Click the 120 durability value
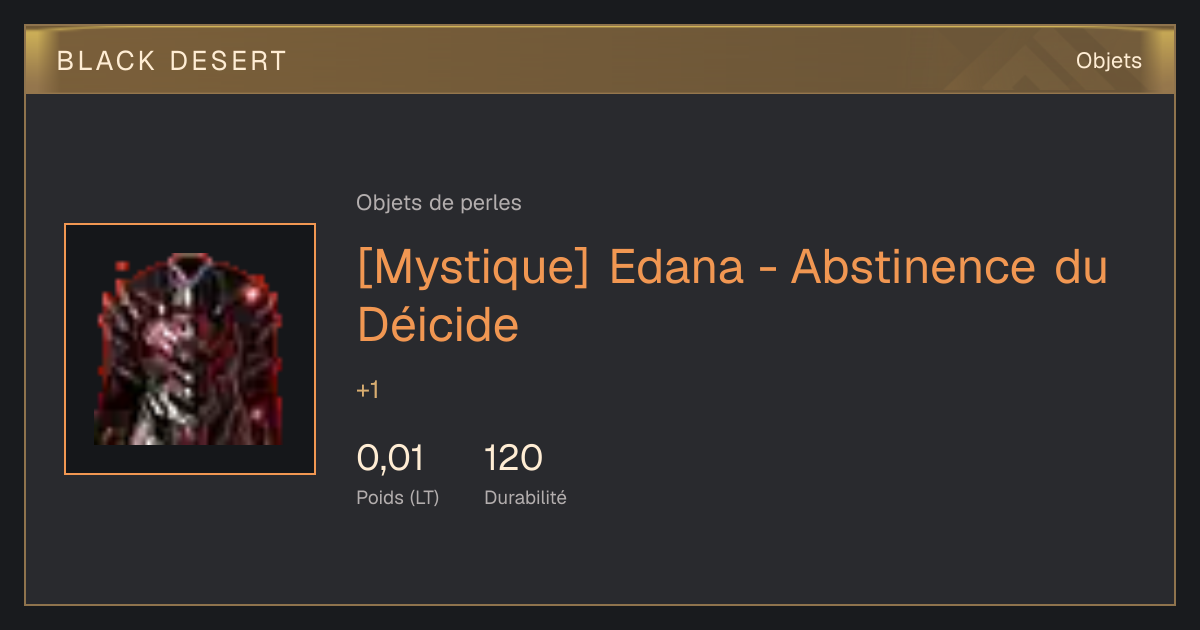Screen dimensions: 1200x630 (x=513, y=458)
